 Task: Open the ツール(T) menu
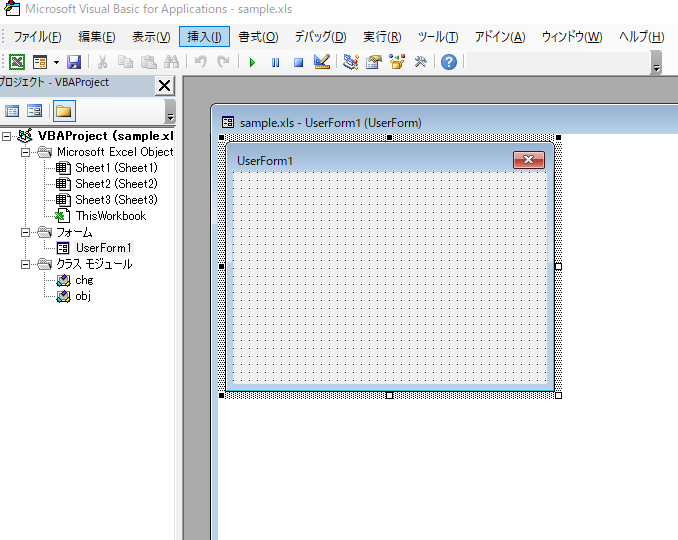tap(438, 37)
